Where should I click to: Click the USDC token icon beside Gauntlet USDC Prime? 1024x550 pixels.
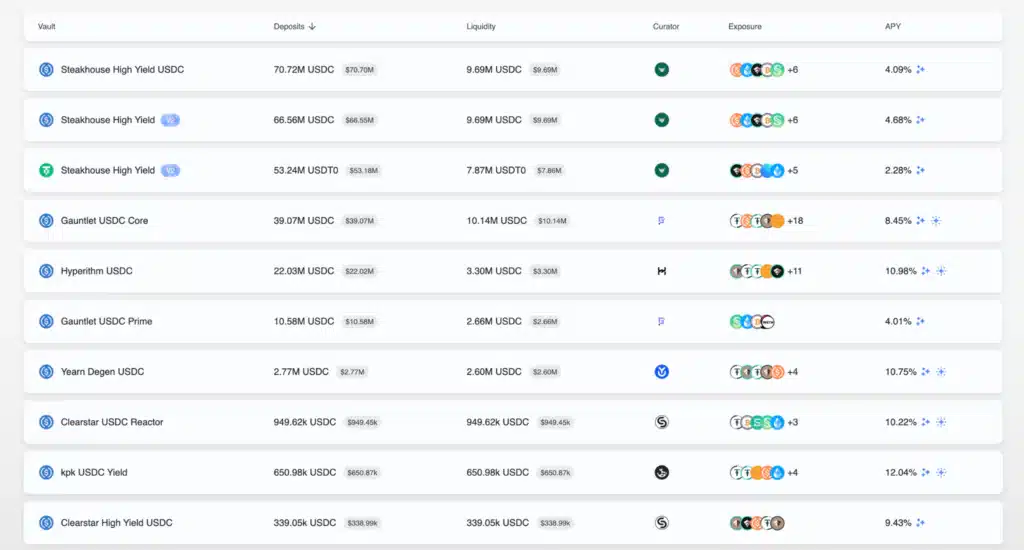pyautogui.click(x=46, y=322)
